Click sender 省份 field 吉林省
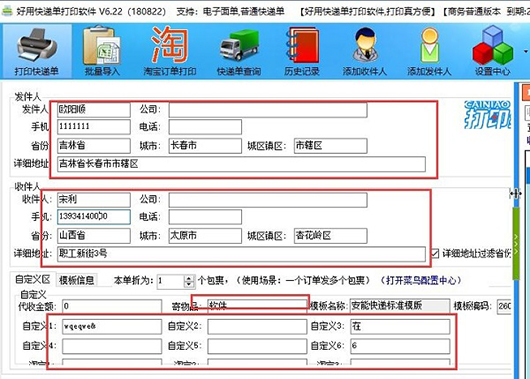 pos(94,146)
